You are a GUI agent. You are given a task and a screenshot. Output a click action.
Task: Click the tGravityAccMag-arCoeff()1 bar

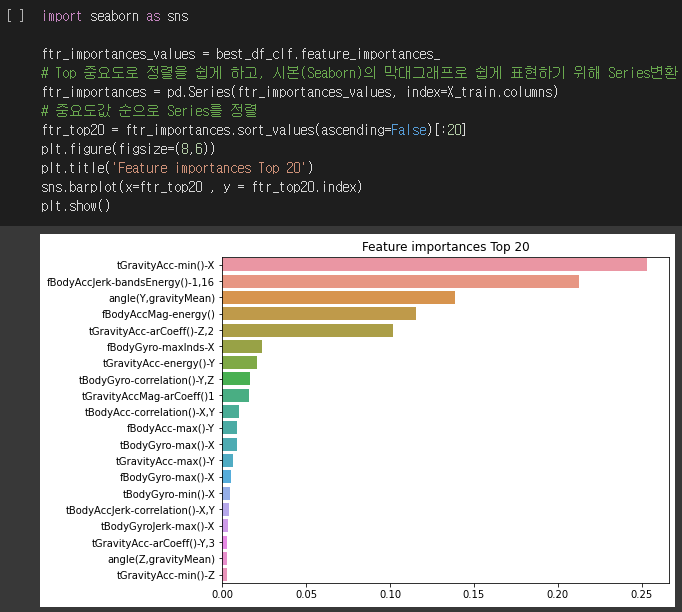[236, 395]
